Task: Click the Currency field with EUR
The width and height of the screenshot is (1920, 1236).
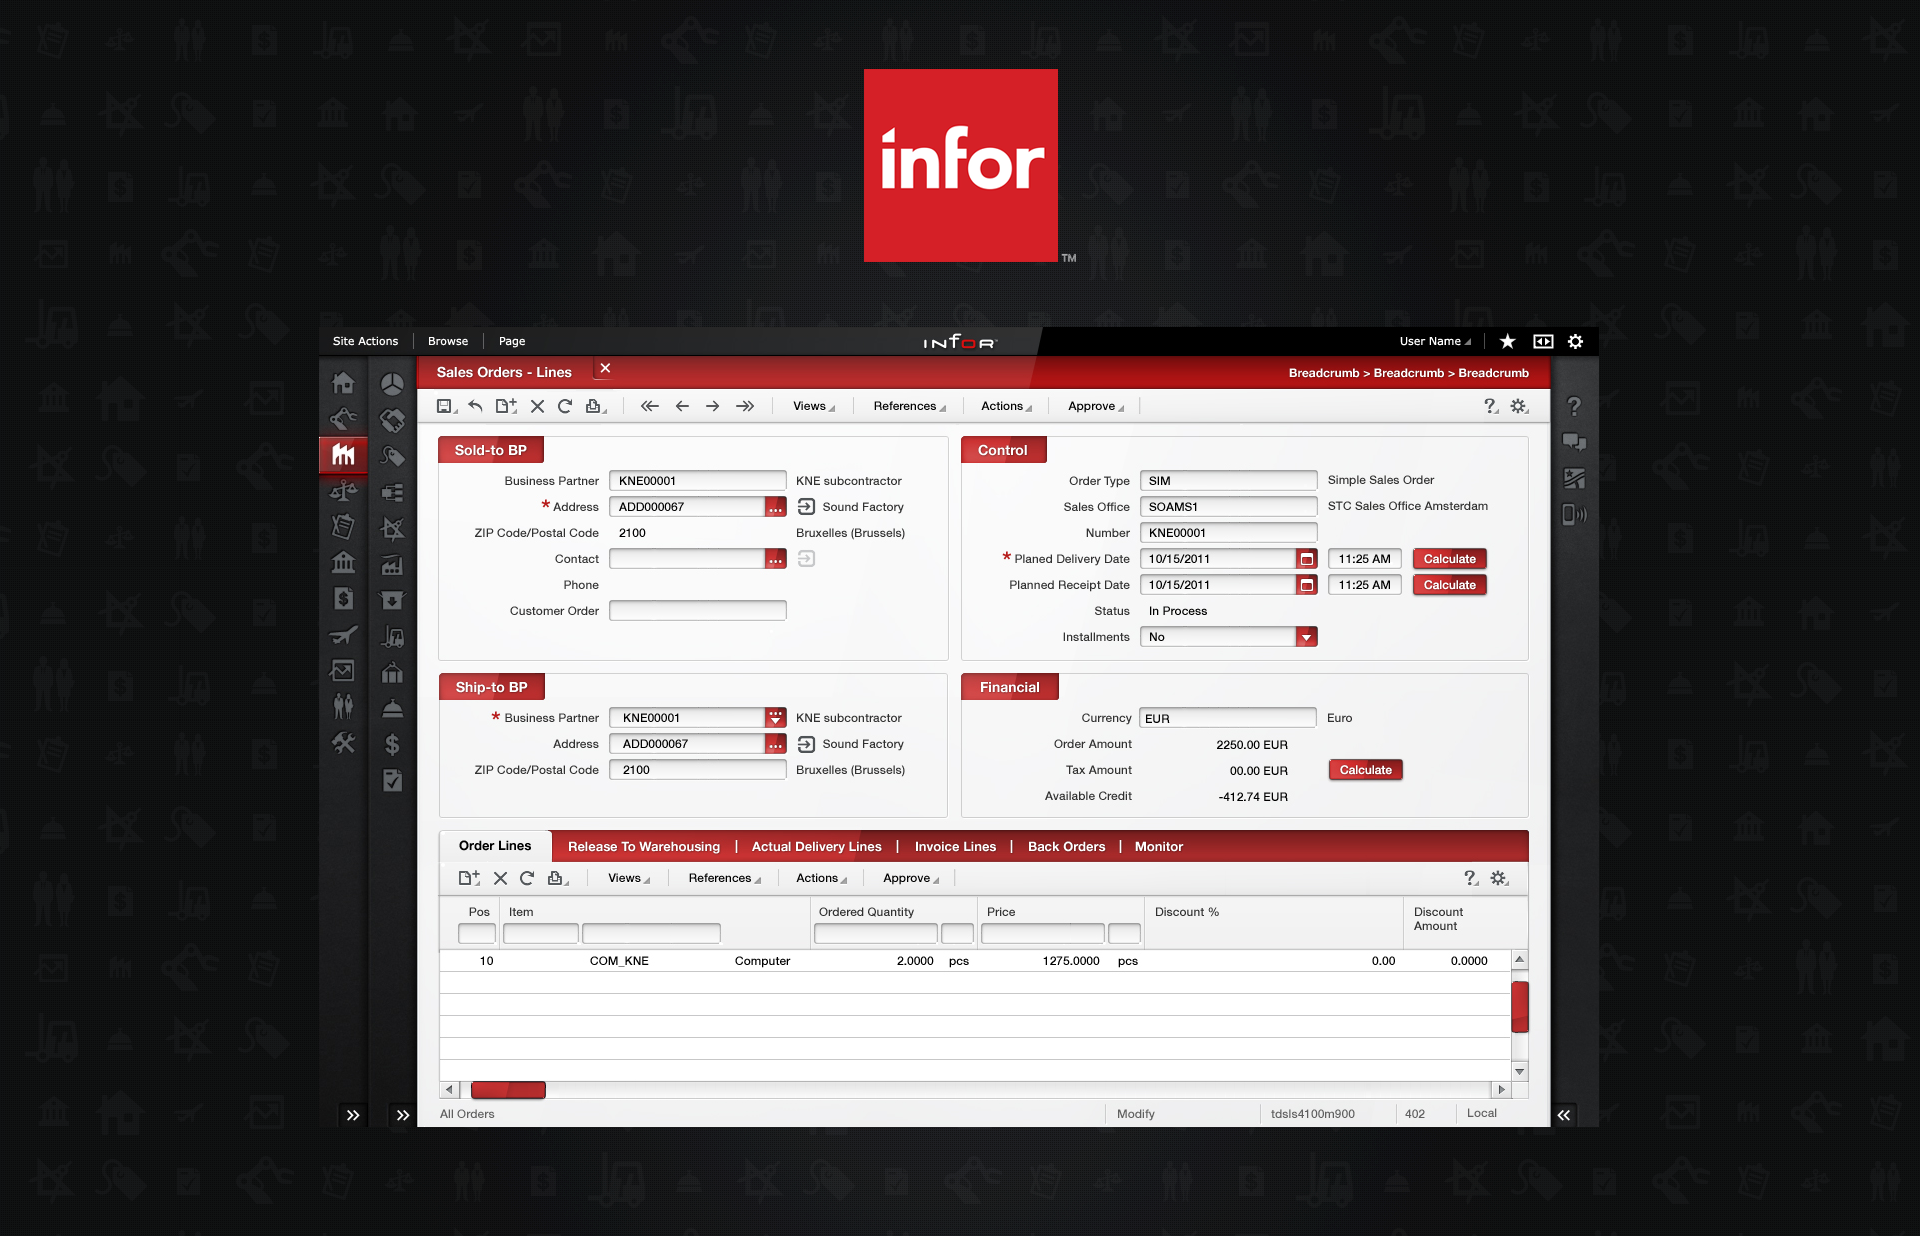Action: point(1228,718)
